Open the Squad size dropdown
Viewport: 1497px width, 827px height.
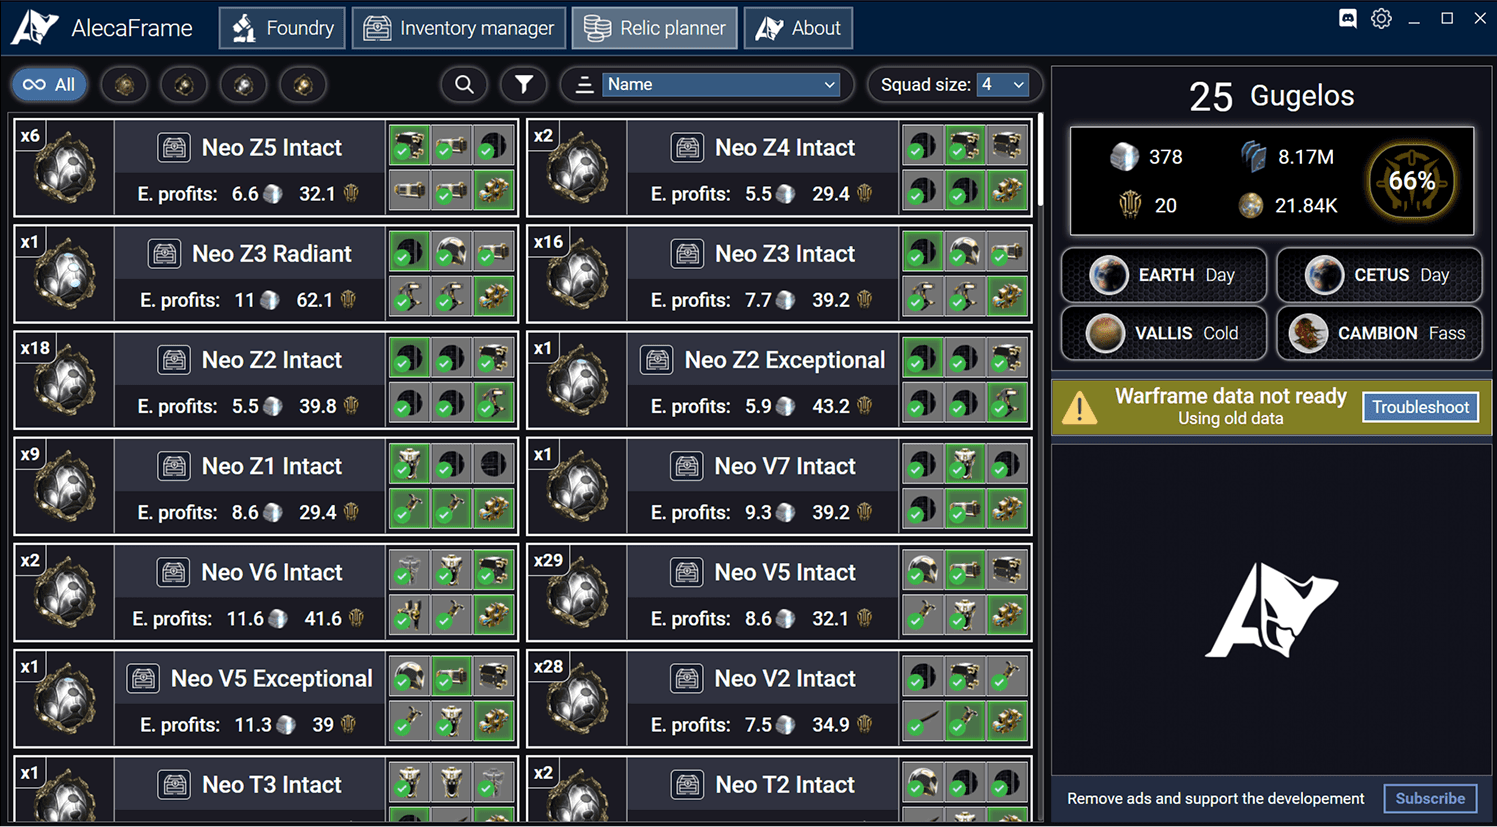1003,85
